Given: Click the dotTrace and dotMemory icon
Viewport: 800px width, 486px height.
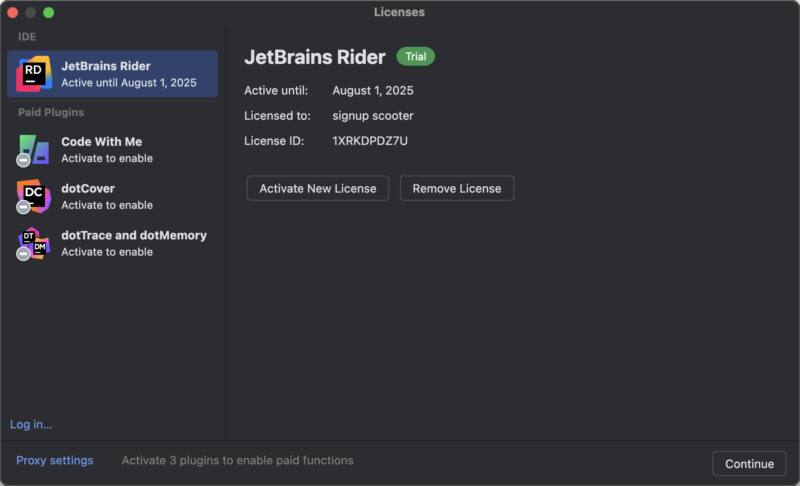Looking at the screenshot, I should click(x=33, y=243).
